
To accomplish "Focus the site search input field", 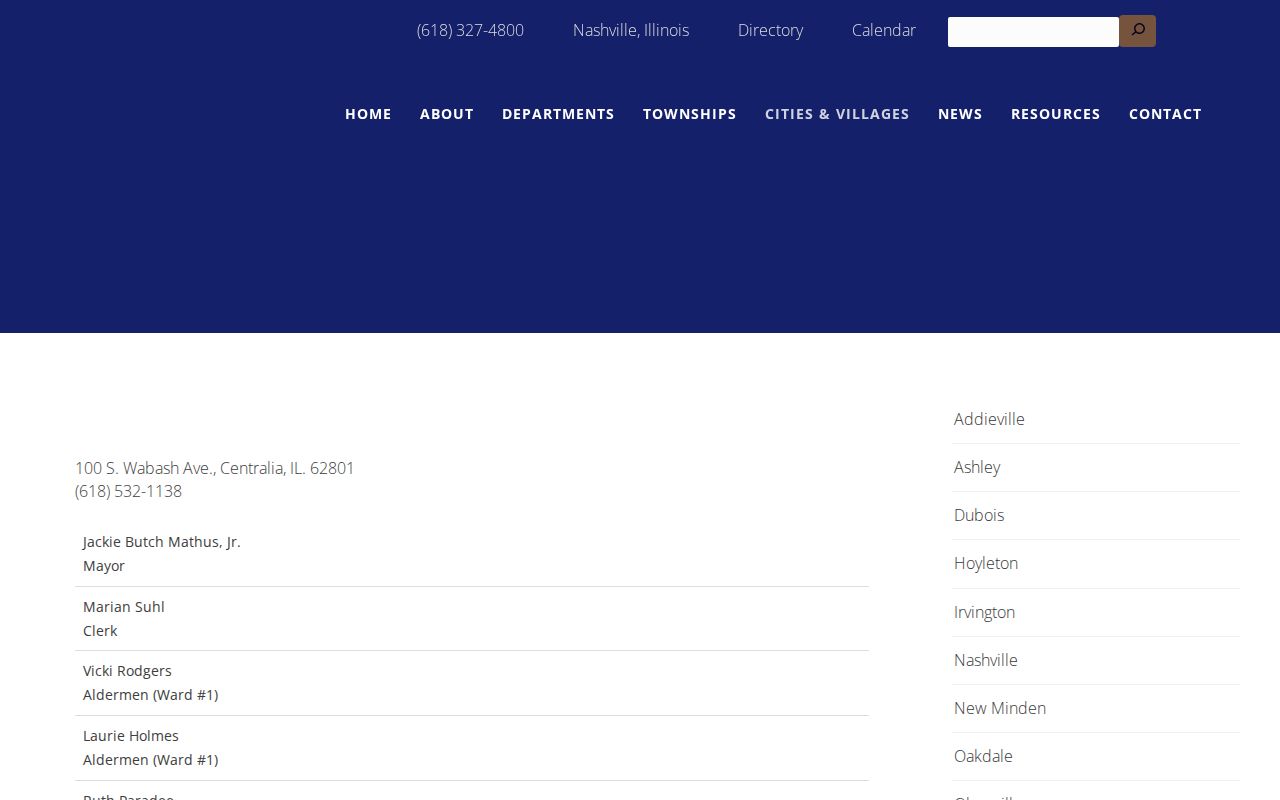I will [1033, 32].
